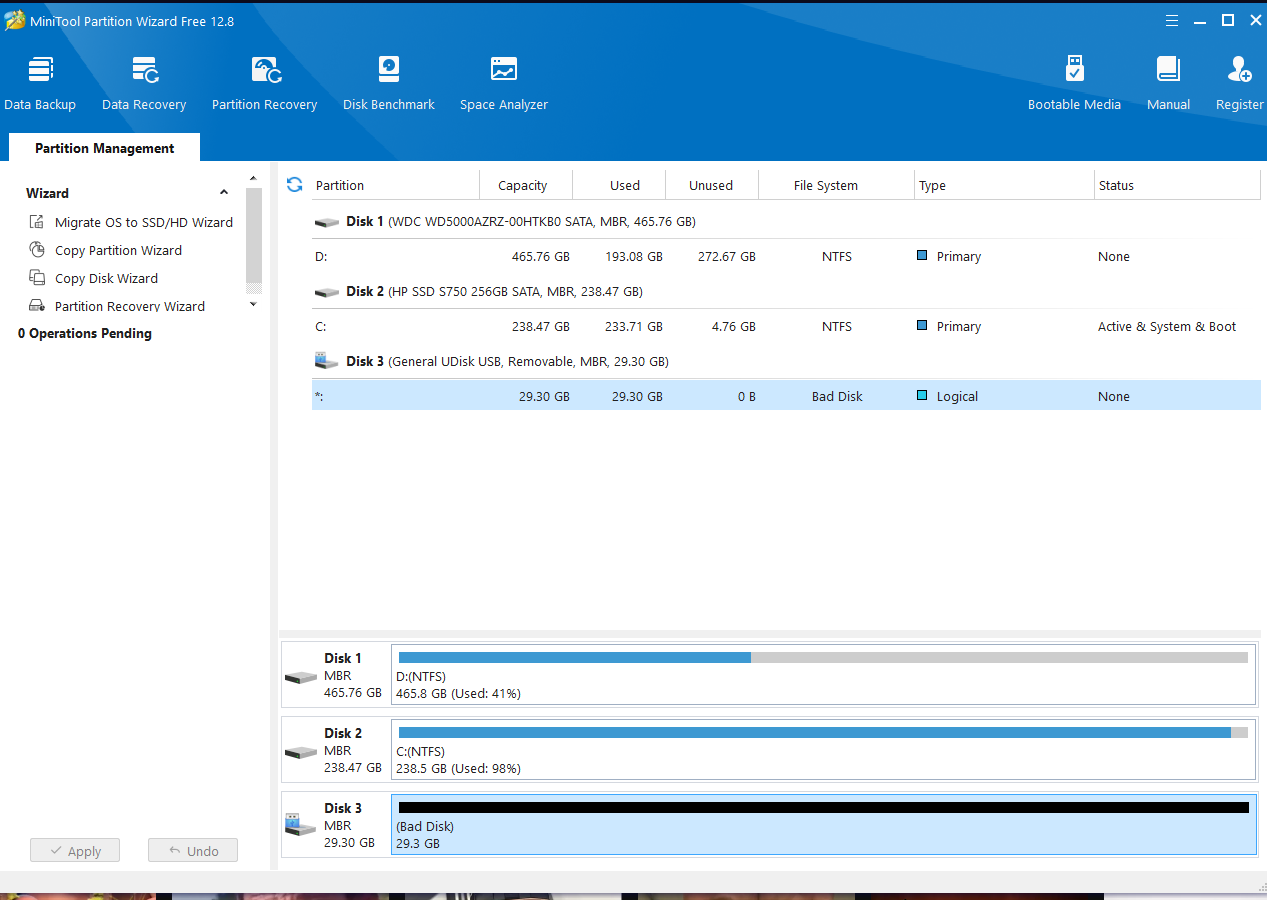Click the Disk 3 USB icon in list
Viewport: 1267px width, 900px height.
[x=327, y=360]
